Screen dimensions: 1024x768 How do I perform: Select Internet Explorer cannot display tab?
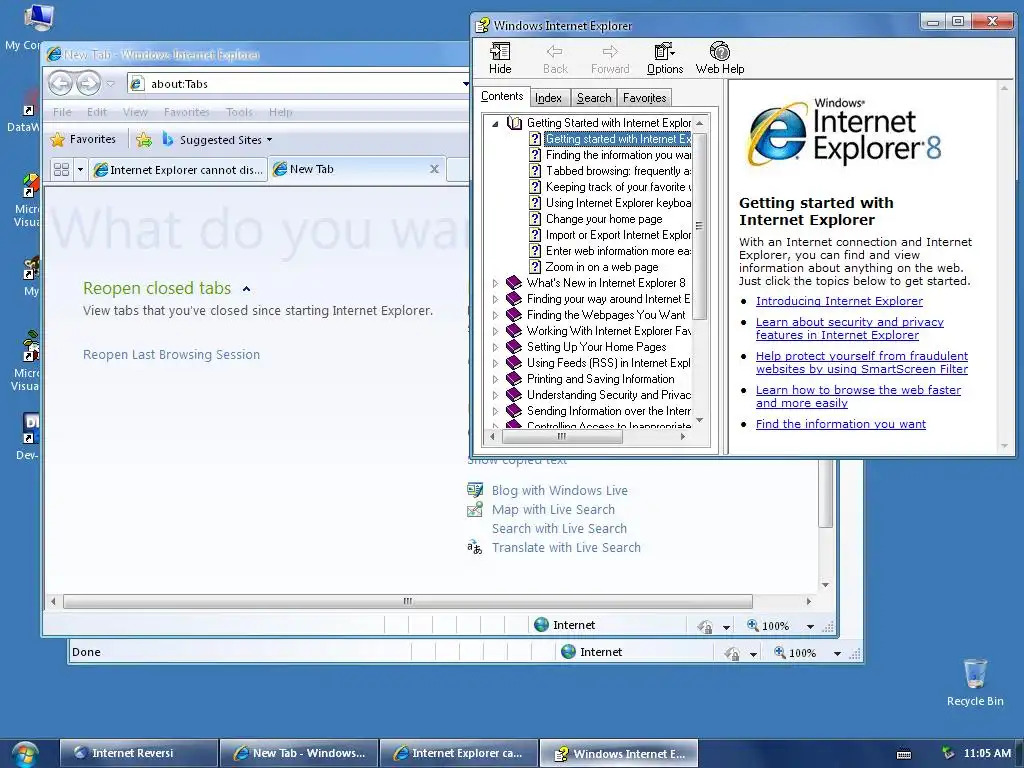[178, 170]
